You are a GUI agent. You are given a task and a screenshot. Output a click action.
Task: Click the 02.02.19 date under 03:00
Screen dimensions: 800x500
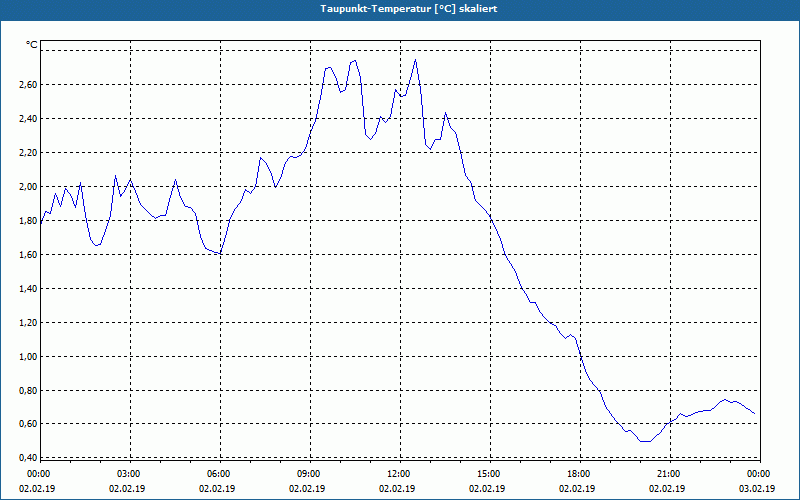point(127,489)
